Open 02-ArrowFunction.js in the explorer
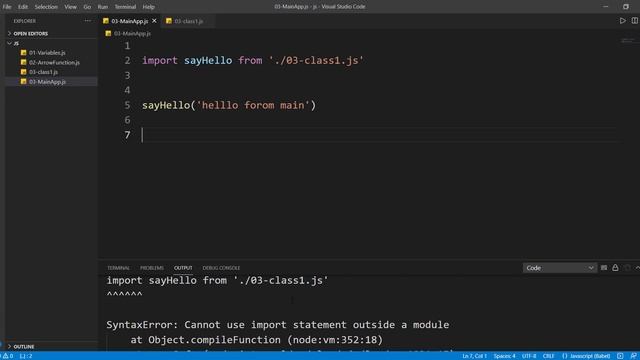Image resolution: width=640 pixels, height=360 pixels. coord(51,62)
